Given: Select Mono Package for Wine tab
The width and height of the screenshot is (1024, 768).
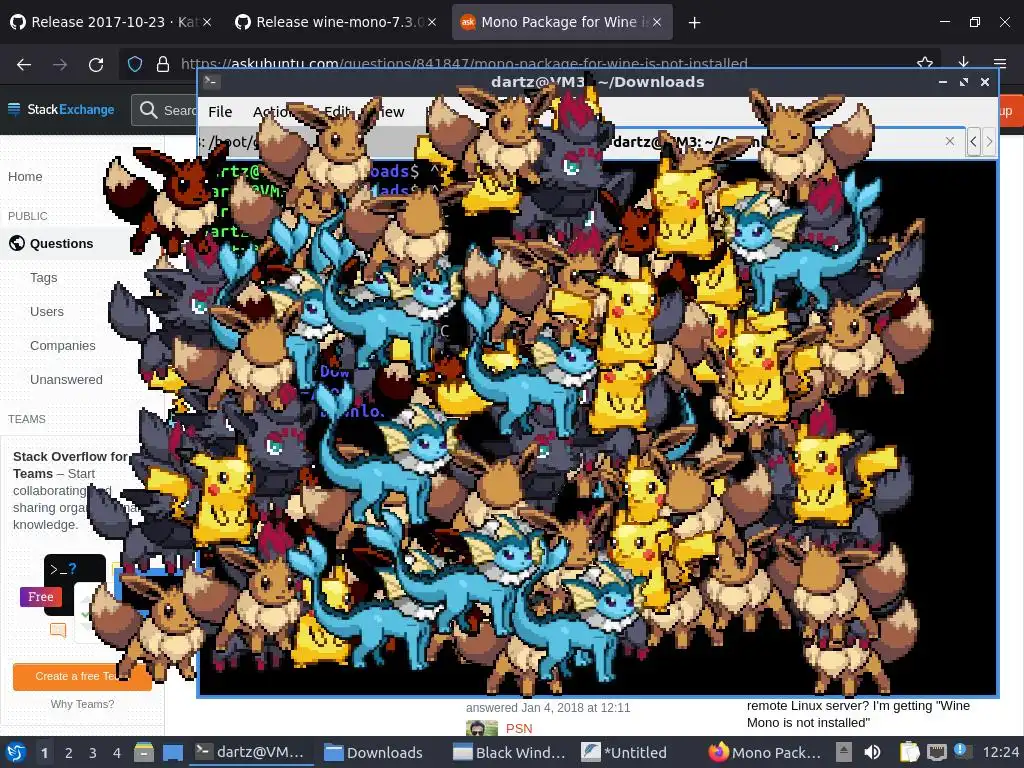Looking at the screenshot, I should (562, 22).
